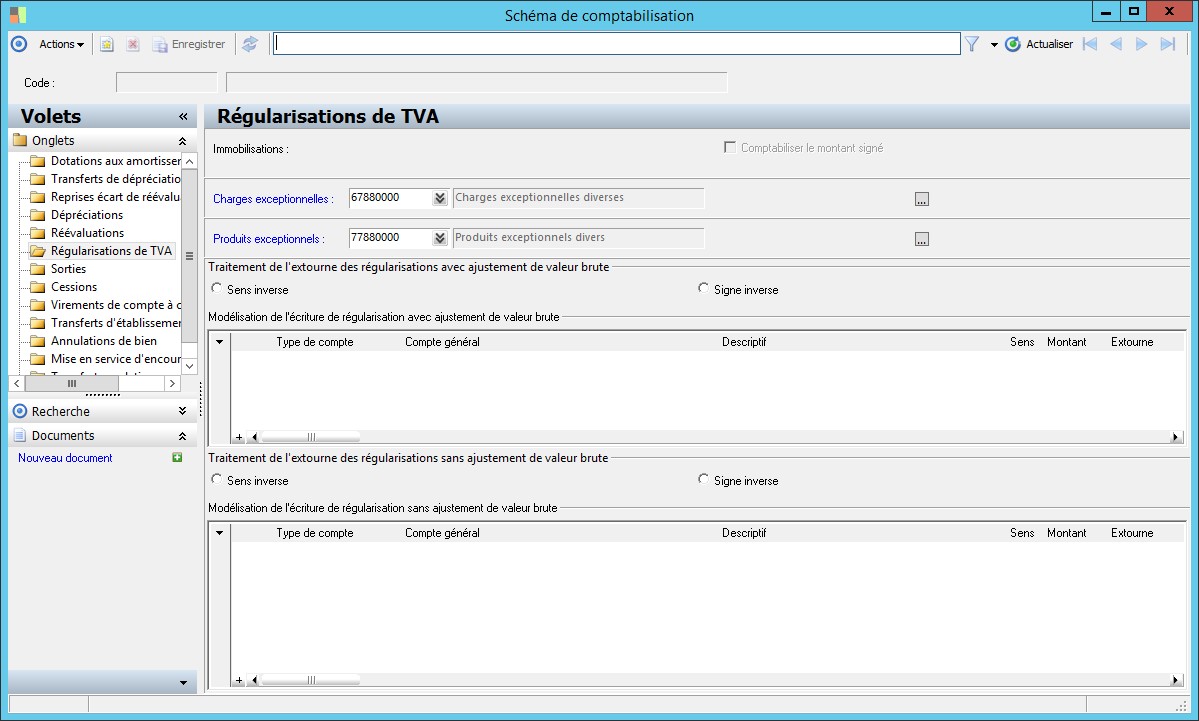Screen dimensions: 1199x721
Task: Open the Sorties folder
Action: pos(59,269)
